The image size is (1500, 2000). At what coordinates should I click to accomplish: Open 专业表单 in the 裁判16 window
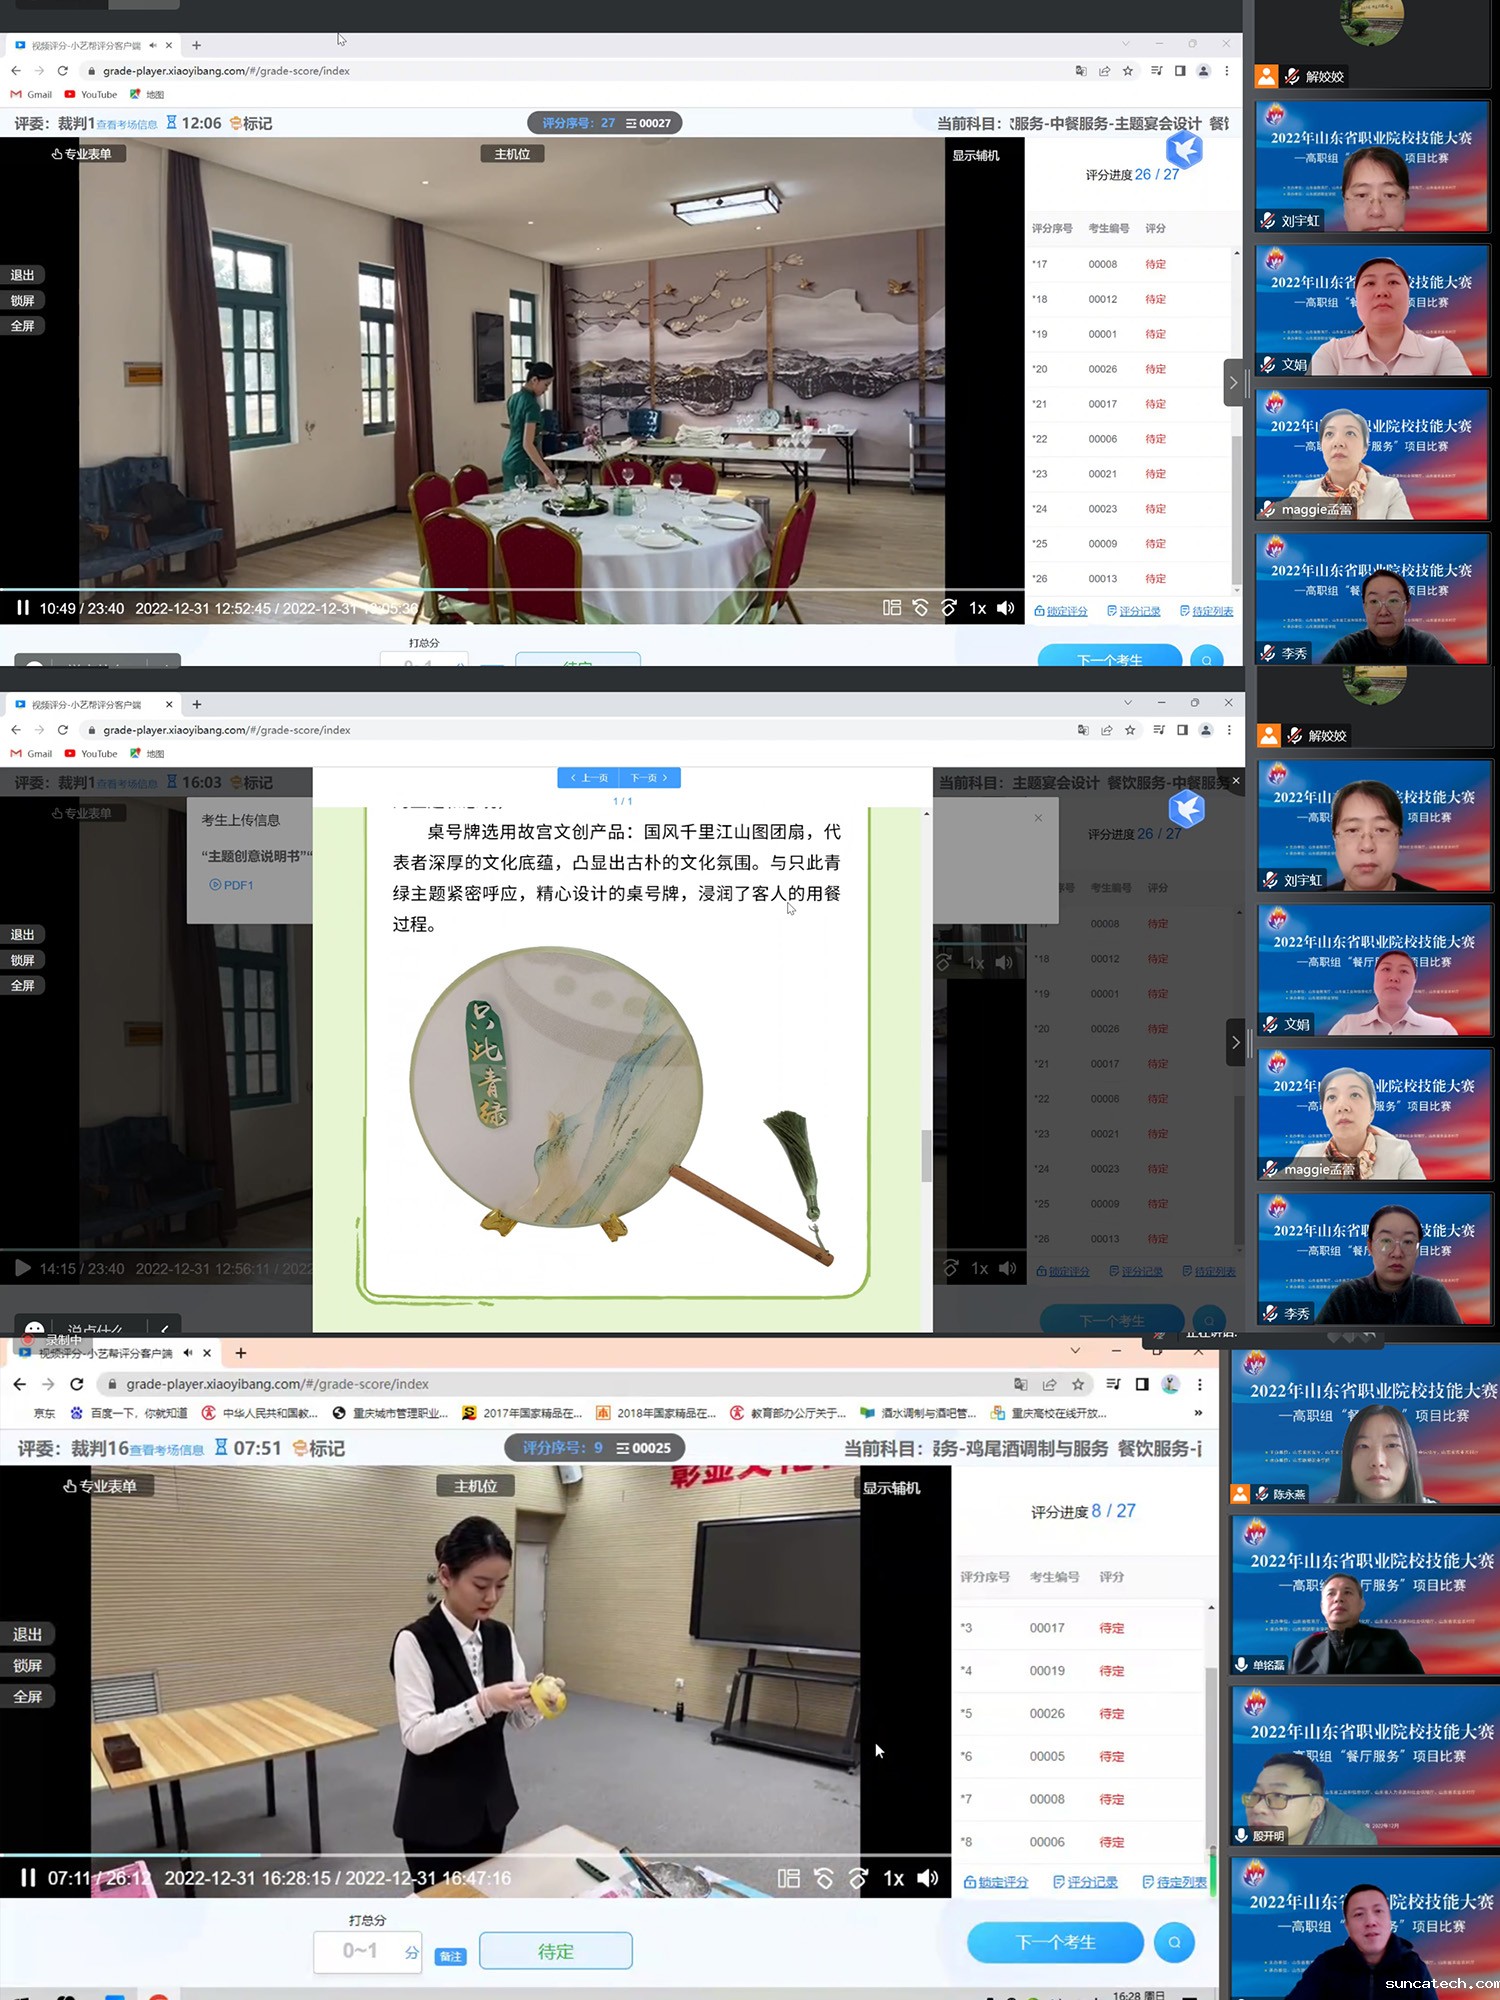(100, 1486)
